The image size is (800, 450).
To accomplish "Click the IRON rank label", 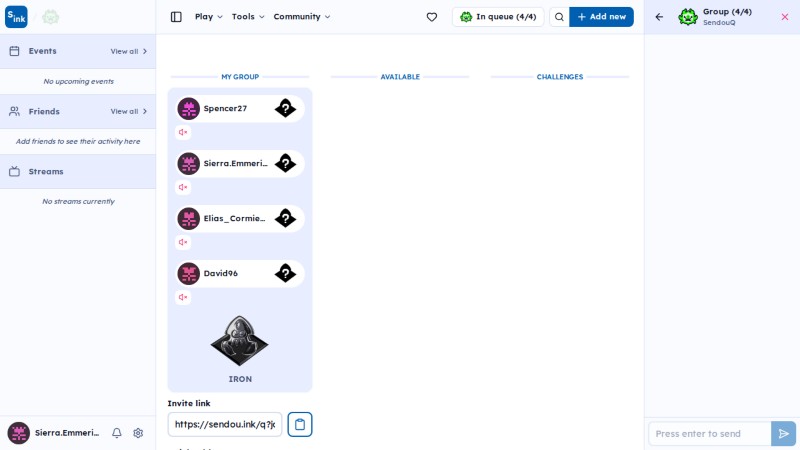I will 240,379.
